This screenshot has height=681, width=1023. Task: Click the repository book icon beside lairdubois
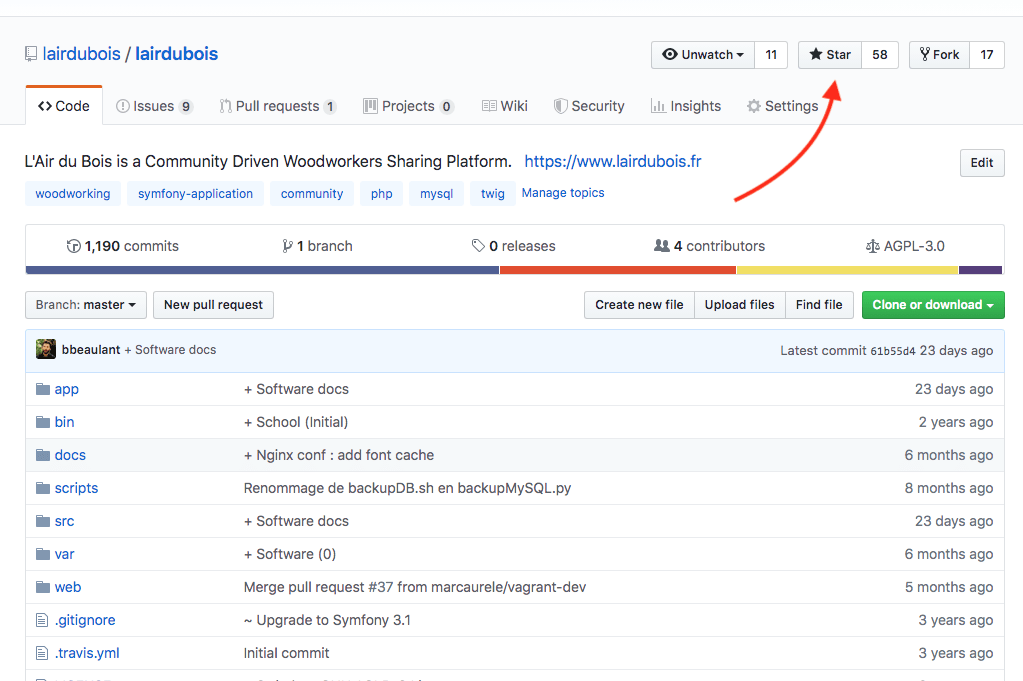(31, 54)
